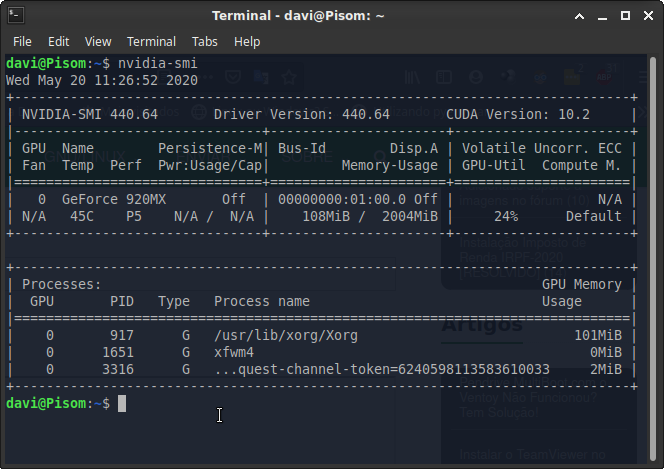Screen dimensions: 664x469
Task: Click the Persistence-M column header
Action: [x=210, y=149]
